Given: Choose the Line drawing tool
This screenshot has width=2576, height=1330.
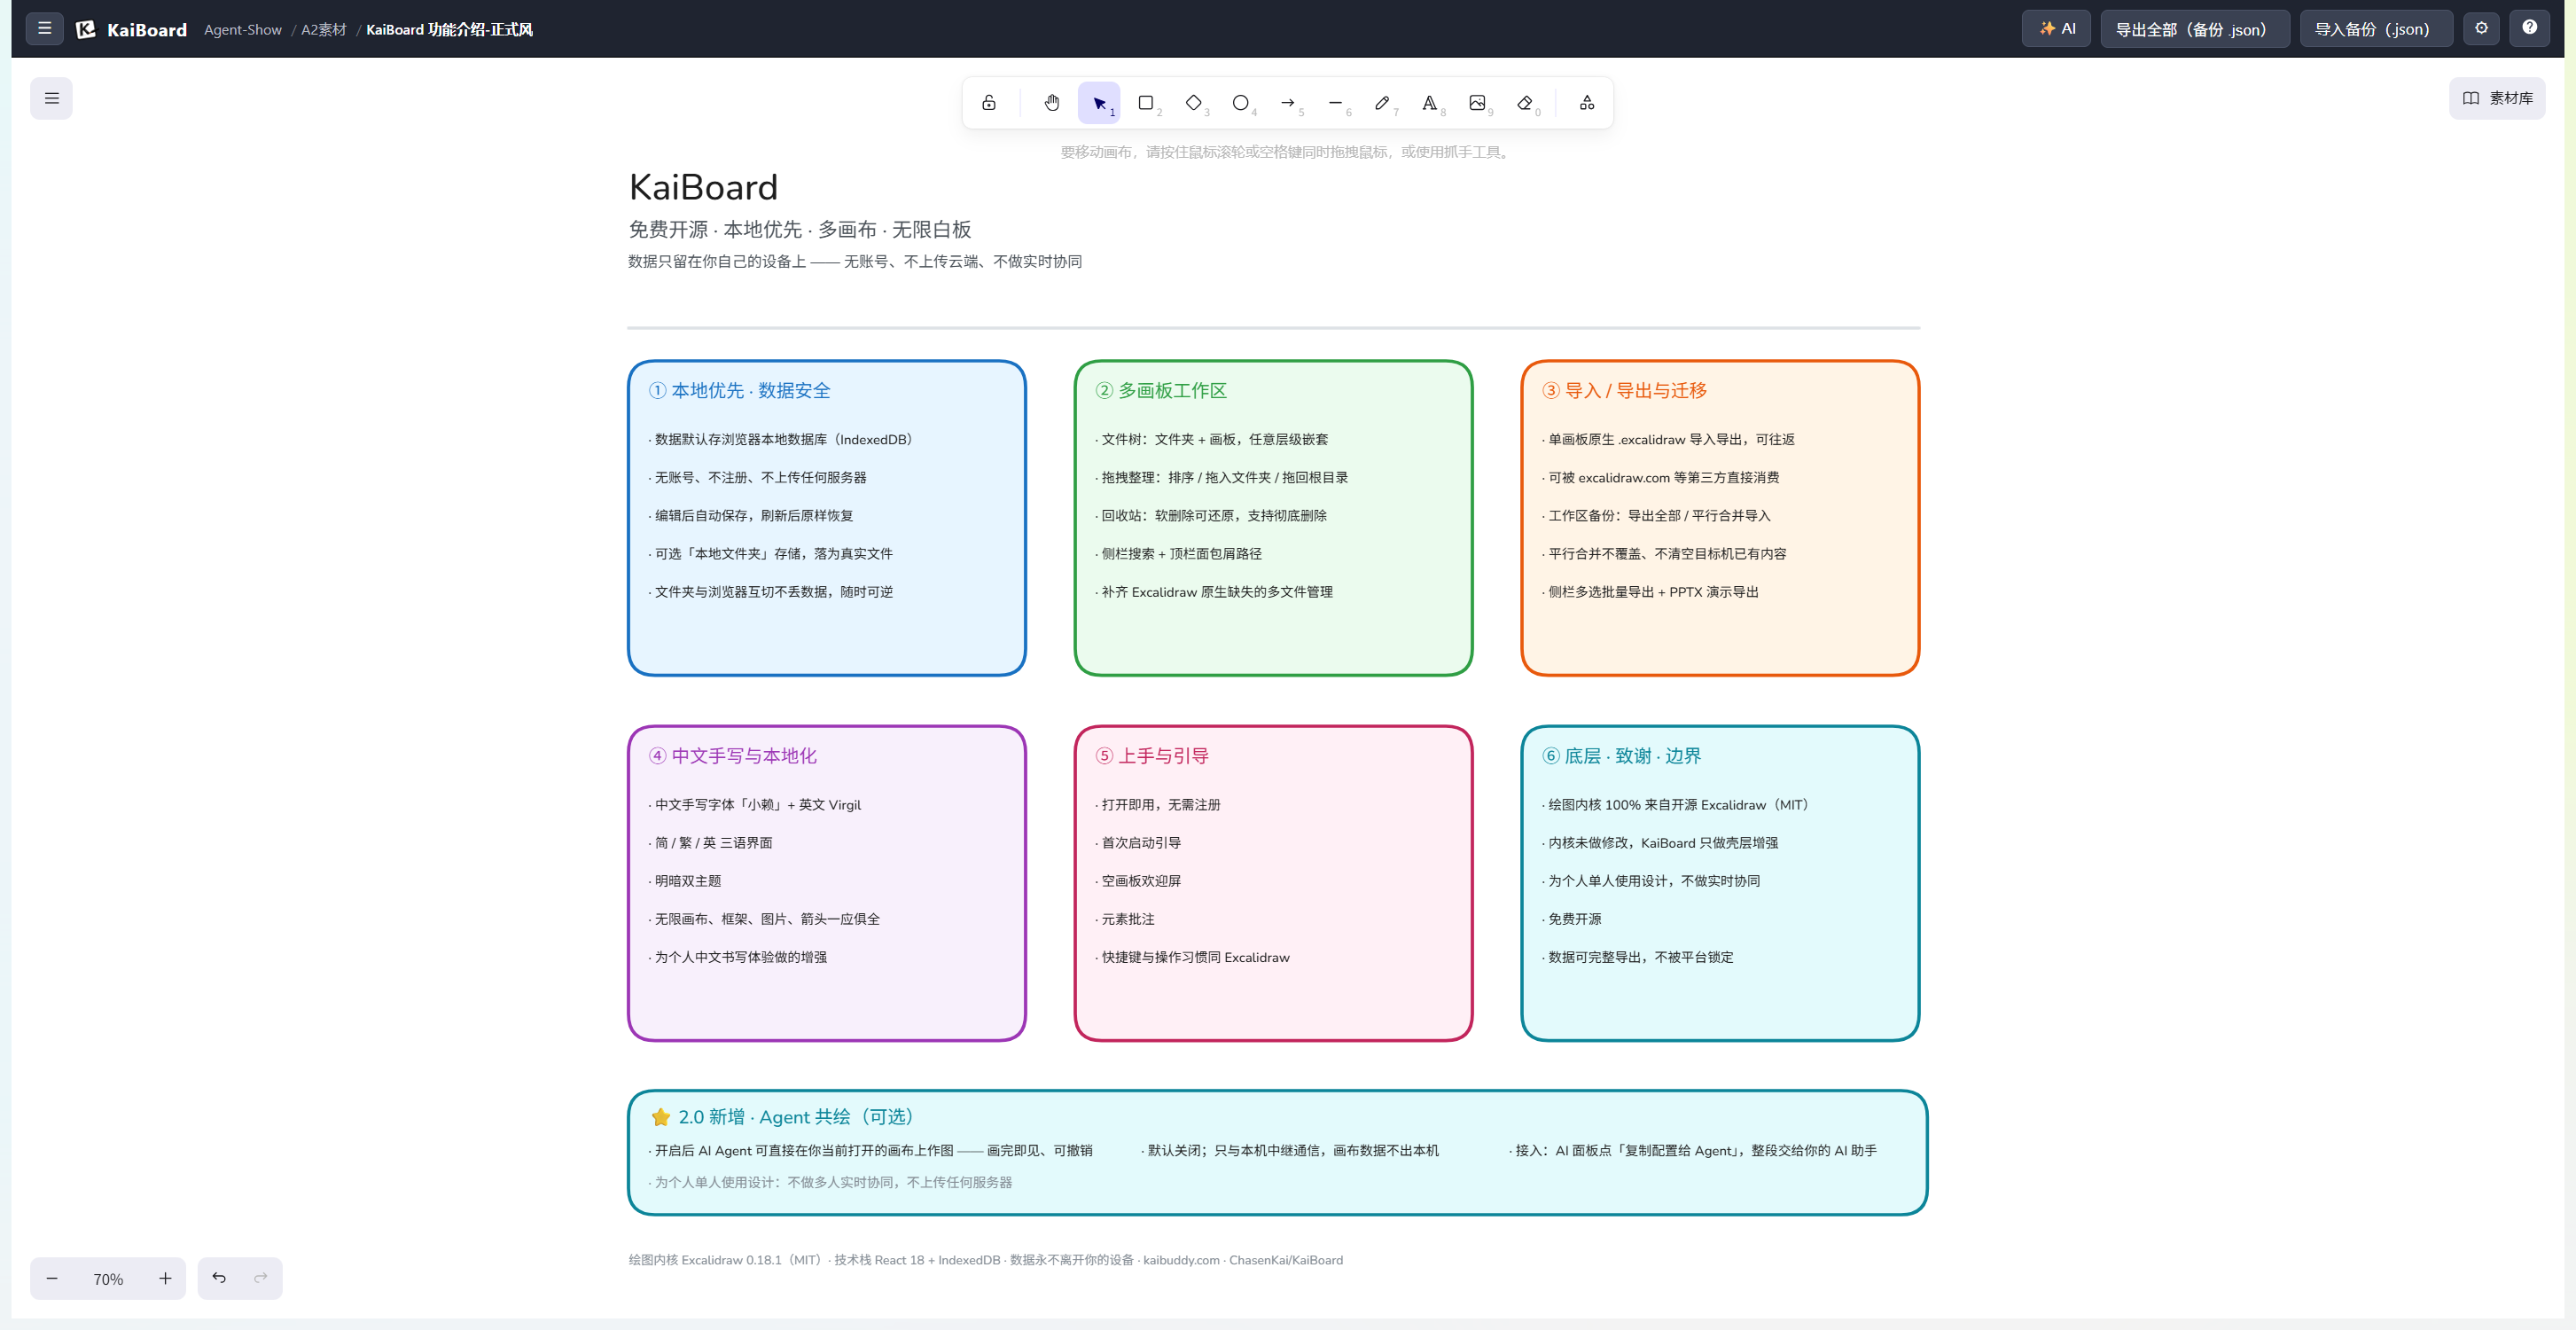Looking at the screenshot, I should click(1335, 103).
